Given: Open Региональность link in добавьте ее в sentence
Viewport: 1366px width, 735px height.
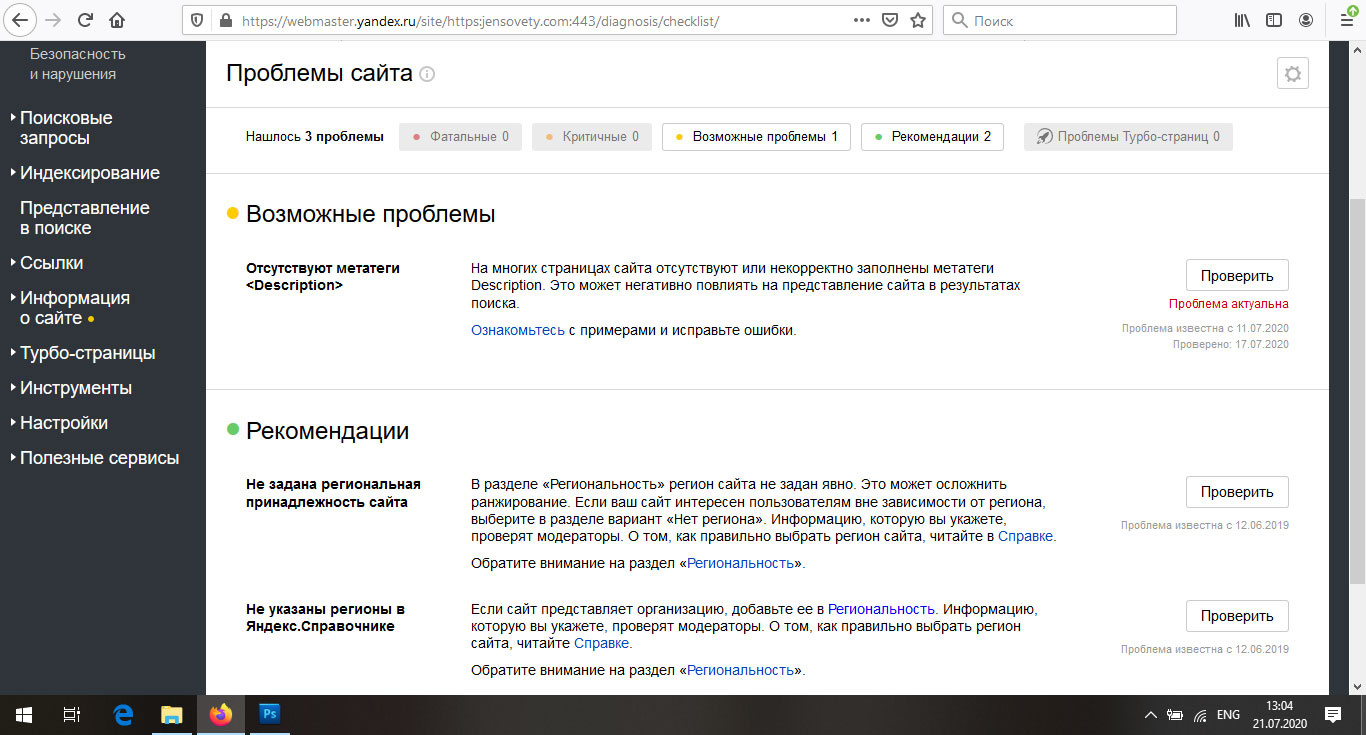Looking at the screenshot, I should click(x=881, y=608).
